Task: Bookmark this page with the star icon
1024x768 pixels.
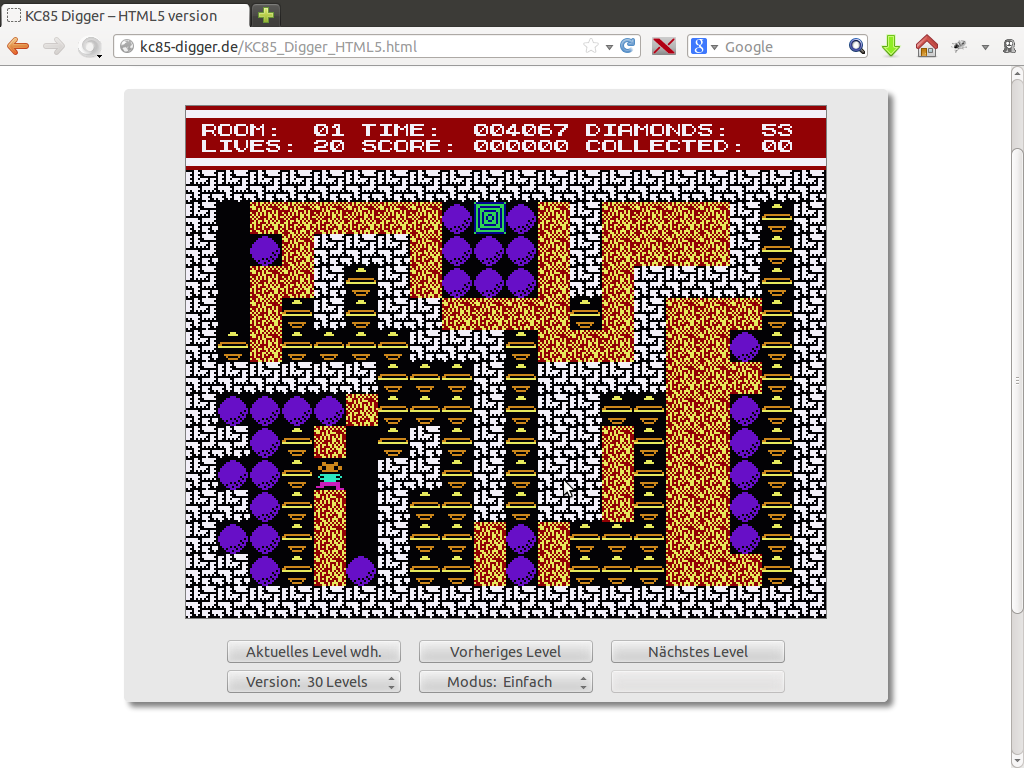Action: pyautogui.click(x=590, y=46)
